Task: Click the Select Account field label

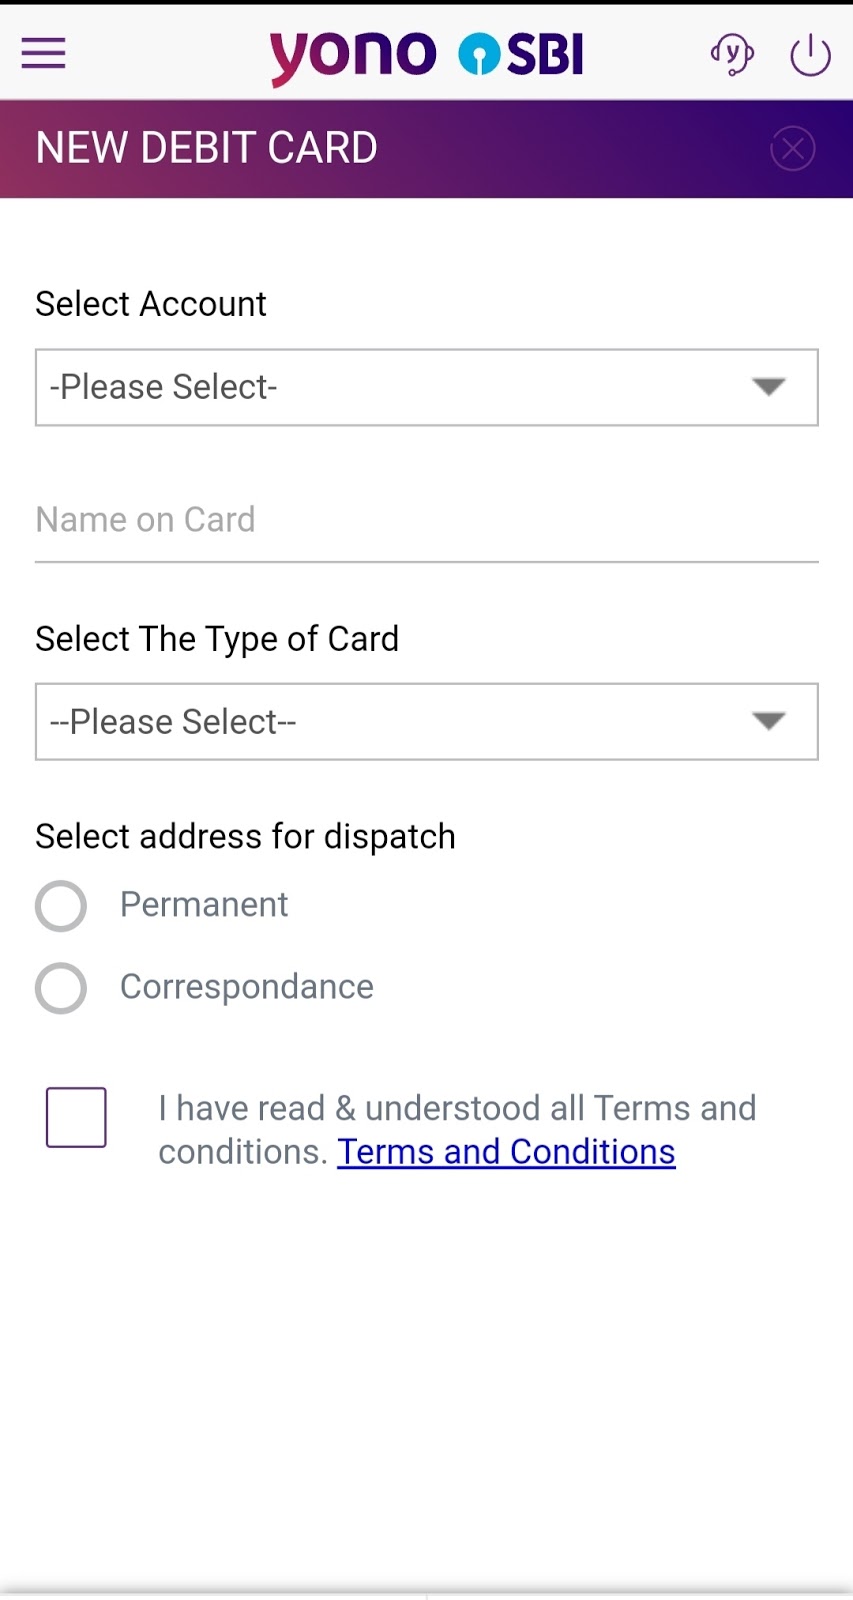Action: (x=151, y=304)
